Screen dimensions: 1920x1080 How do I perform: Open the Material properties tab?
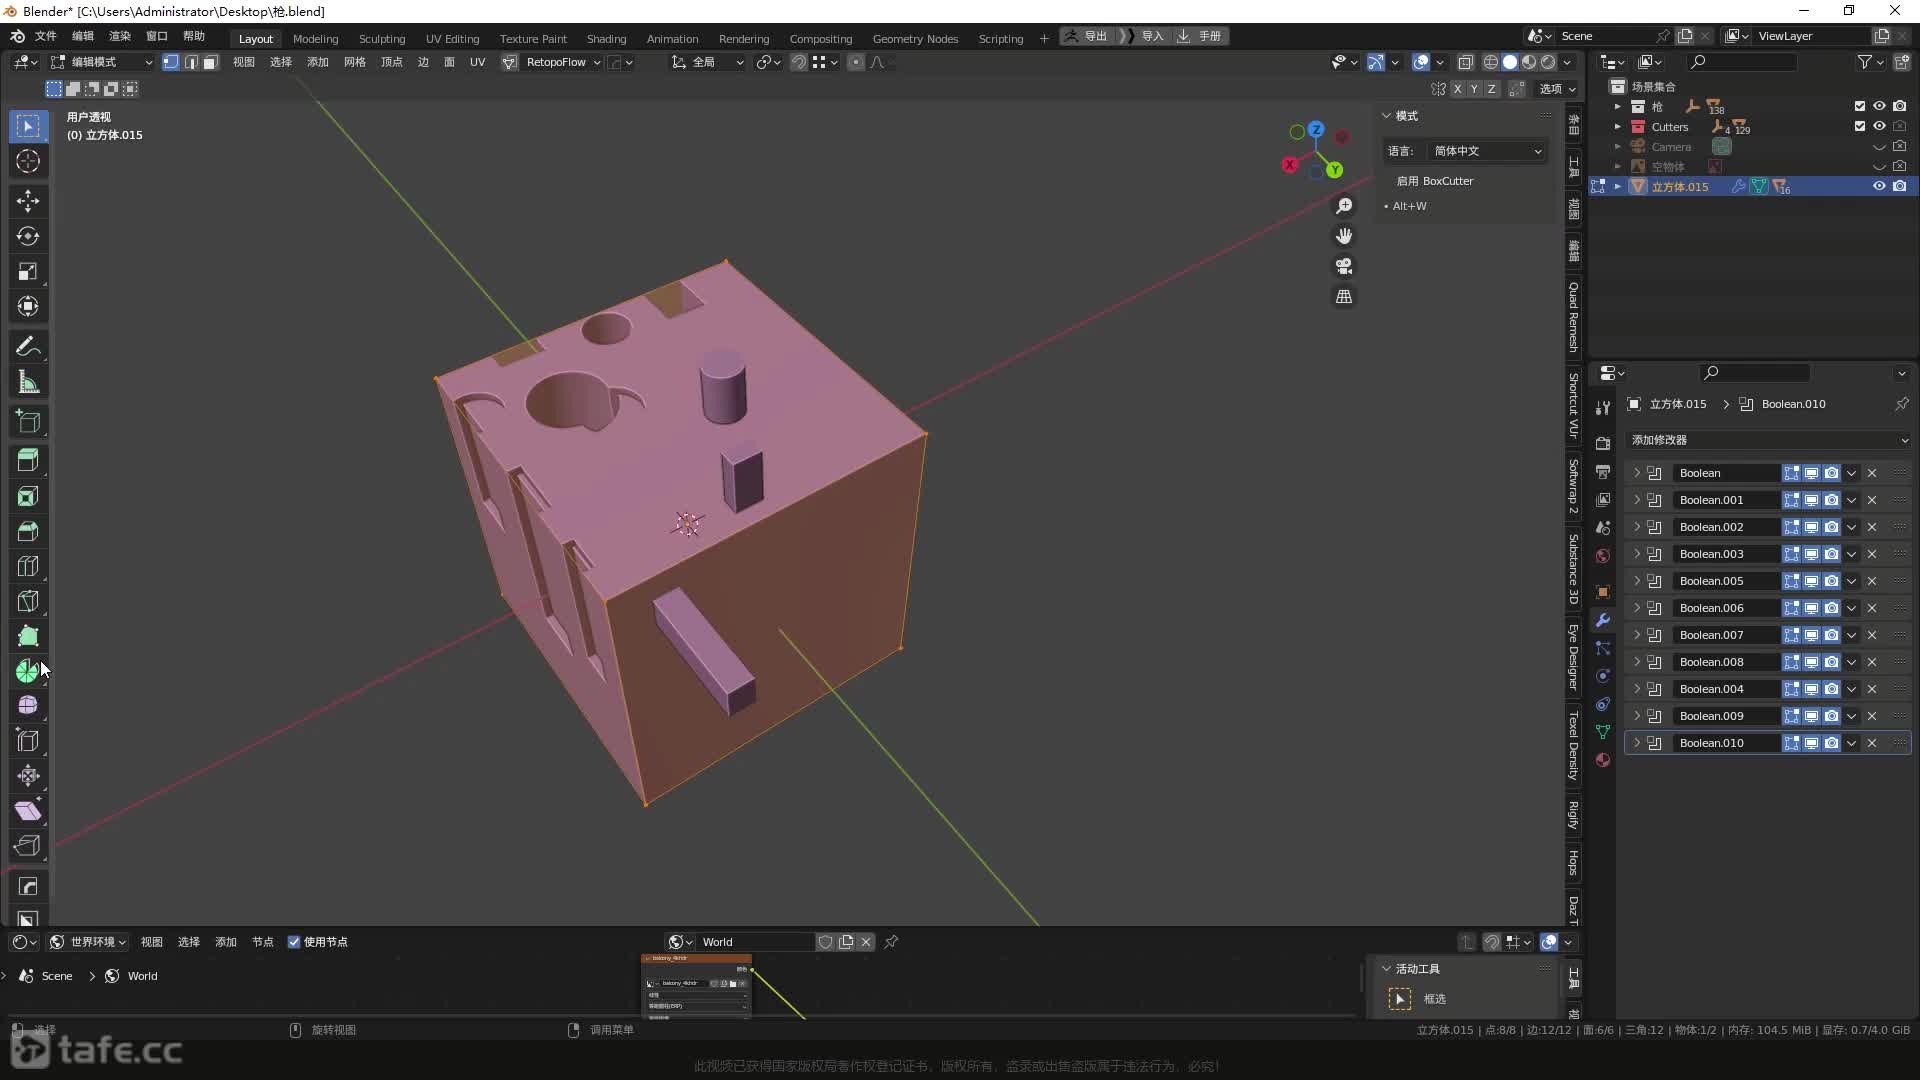(1603, 760)
